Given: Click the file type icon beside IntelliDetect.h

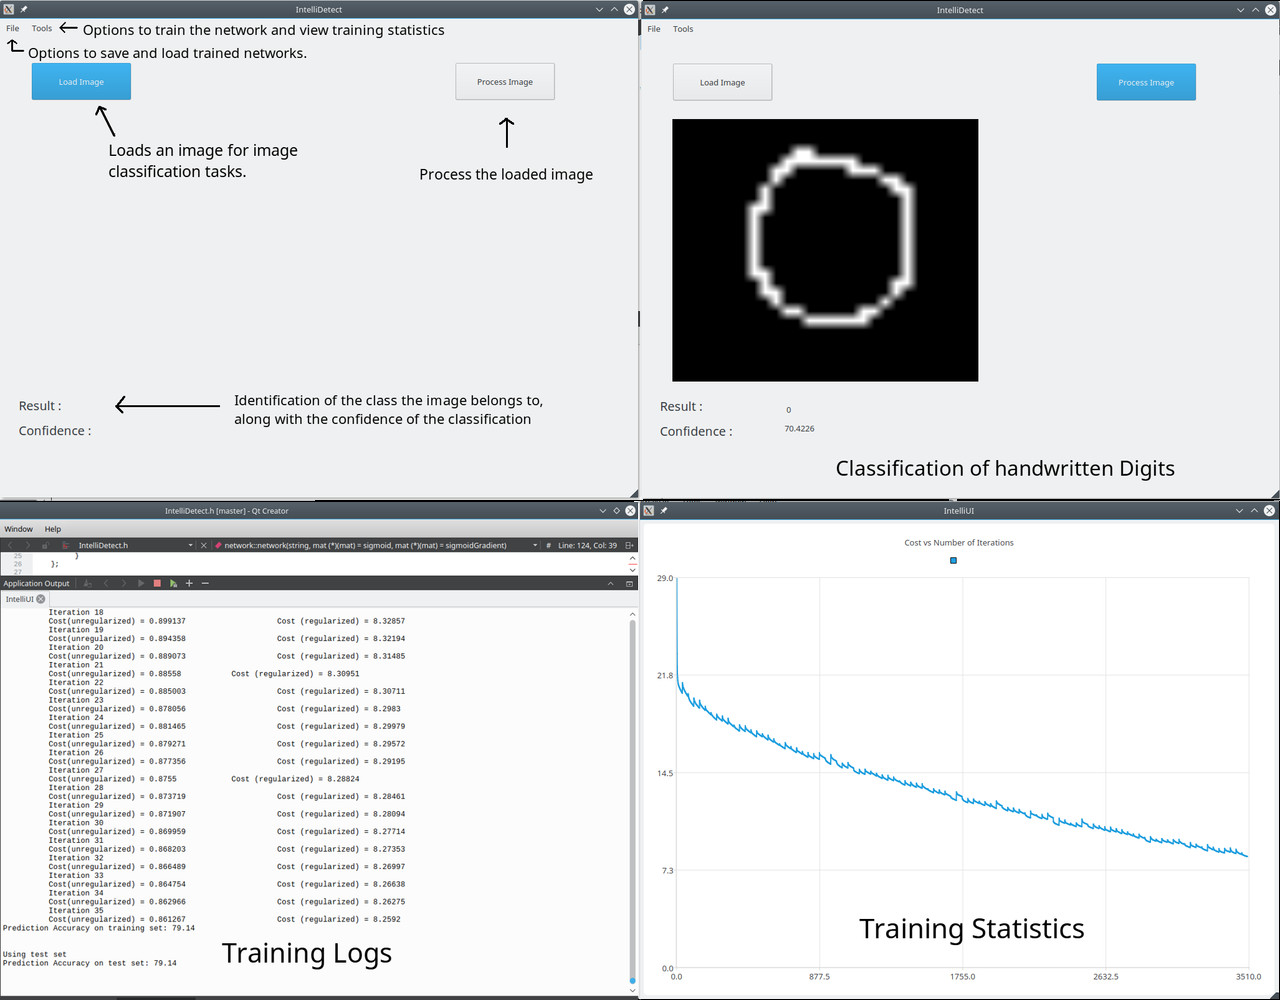Looking at the screenshot, I should point(65,545).
